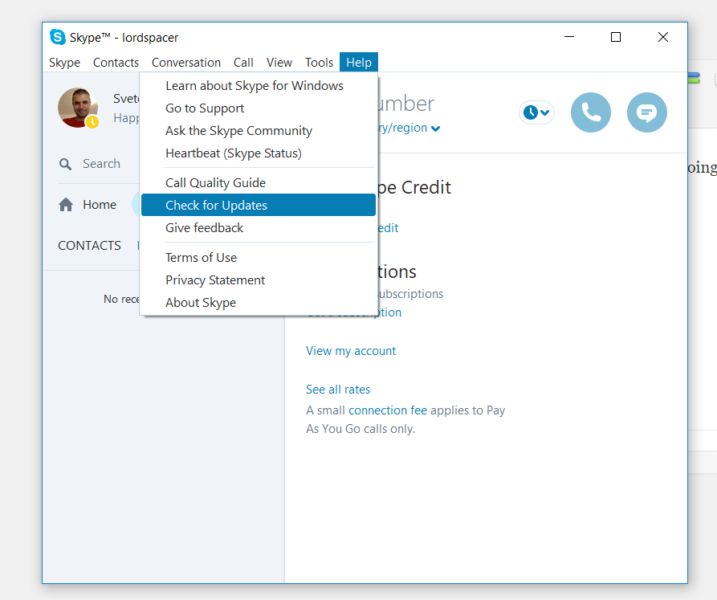Click the yellow away status badge
The width and height of the screenshot is (717, 600).
pos(92,122)
